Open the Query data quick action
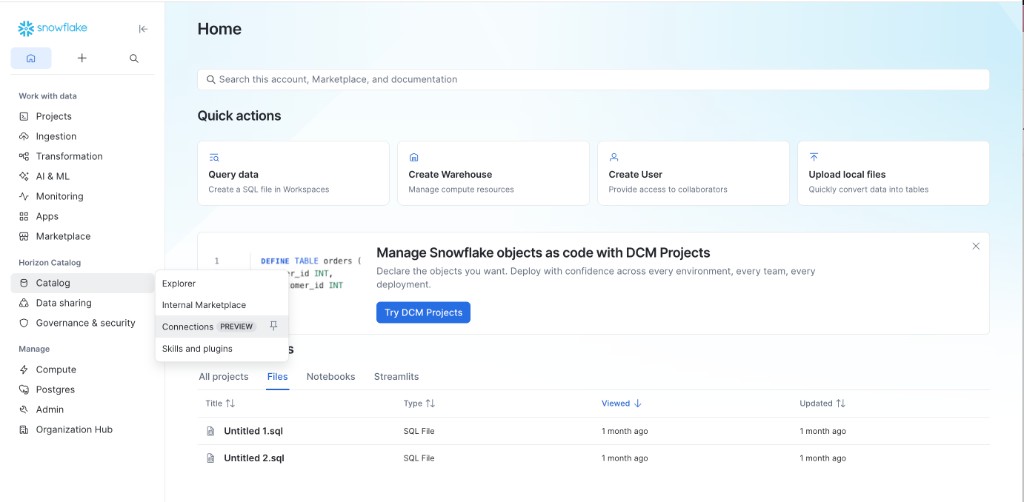Screen dimensions: 1024x502 point(293,173)
